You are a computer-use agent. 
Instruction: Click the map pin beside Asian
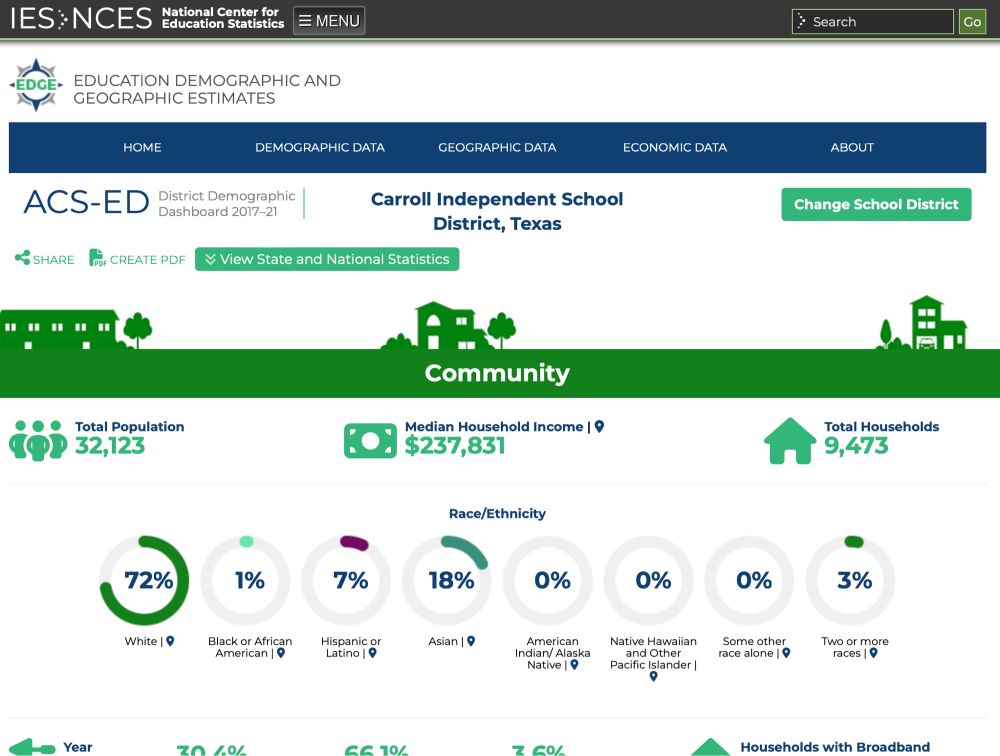[x=470, y=641]
